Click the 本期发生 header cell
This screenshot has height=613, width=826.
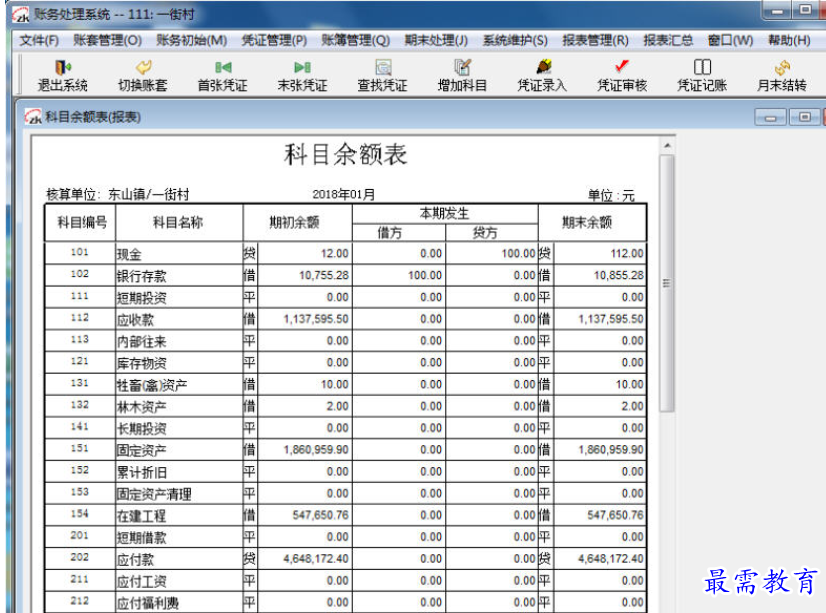tap(445, 214)
